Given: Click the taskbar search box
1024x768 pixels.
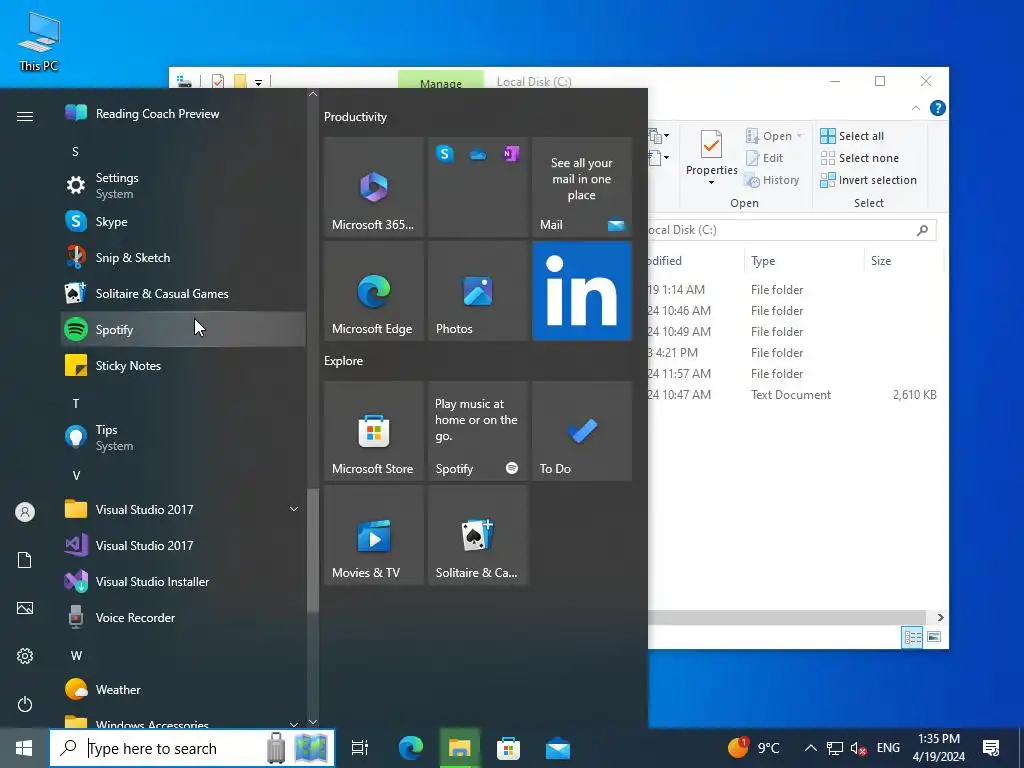Looking at the screenshot, I should 192,748.
